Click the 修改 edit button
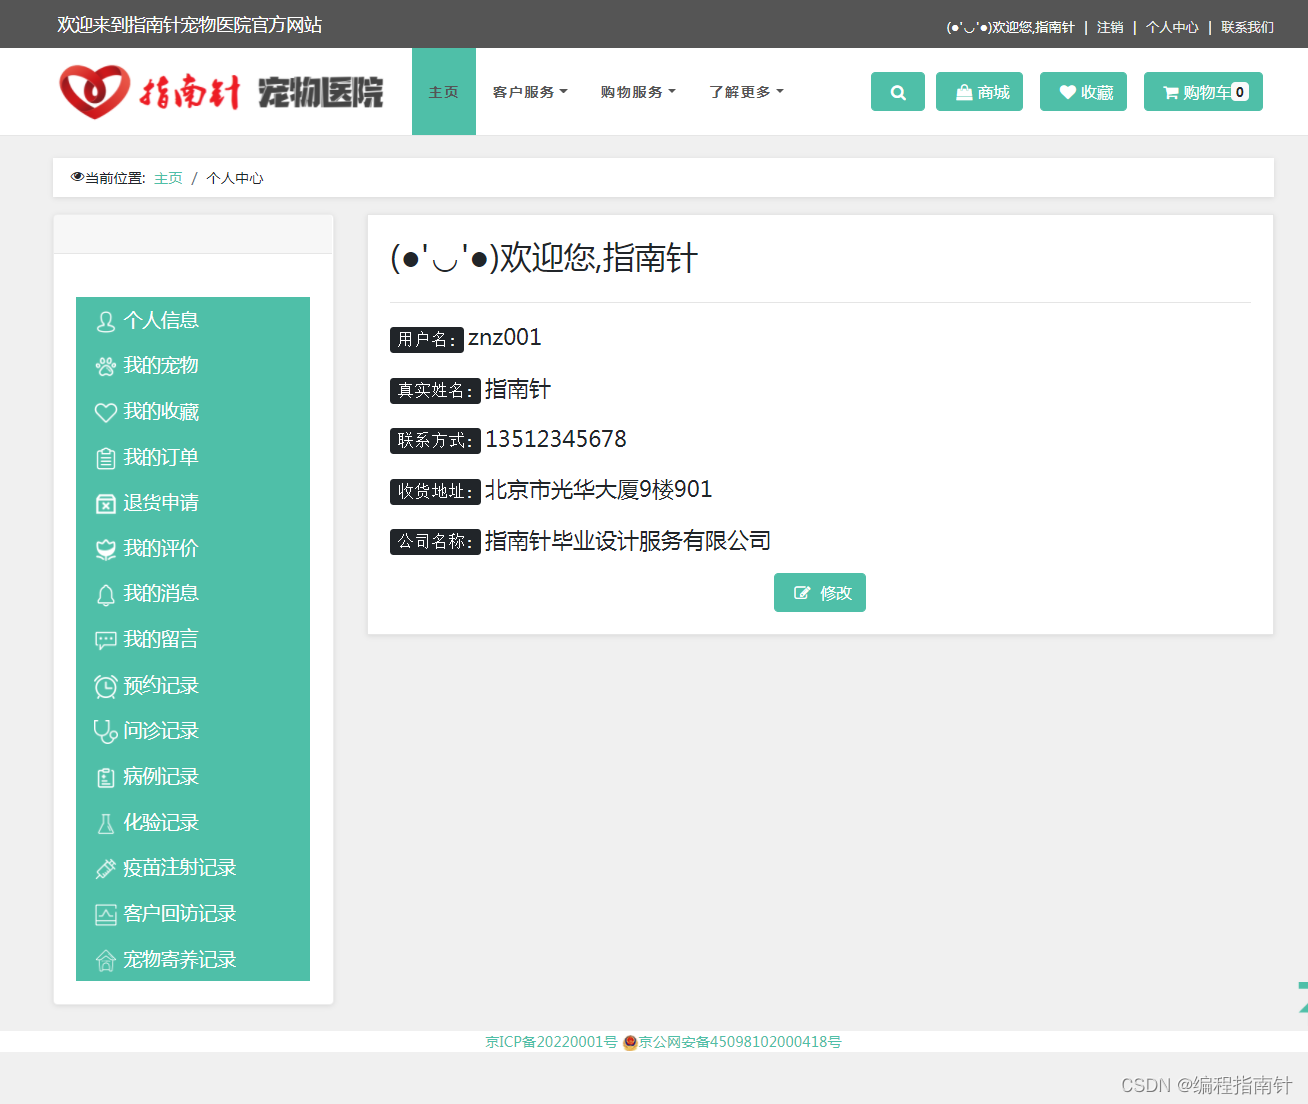 (x=820, y=593)
